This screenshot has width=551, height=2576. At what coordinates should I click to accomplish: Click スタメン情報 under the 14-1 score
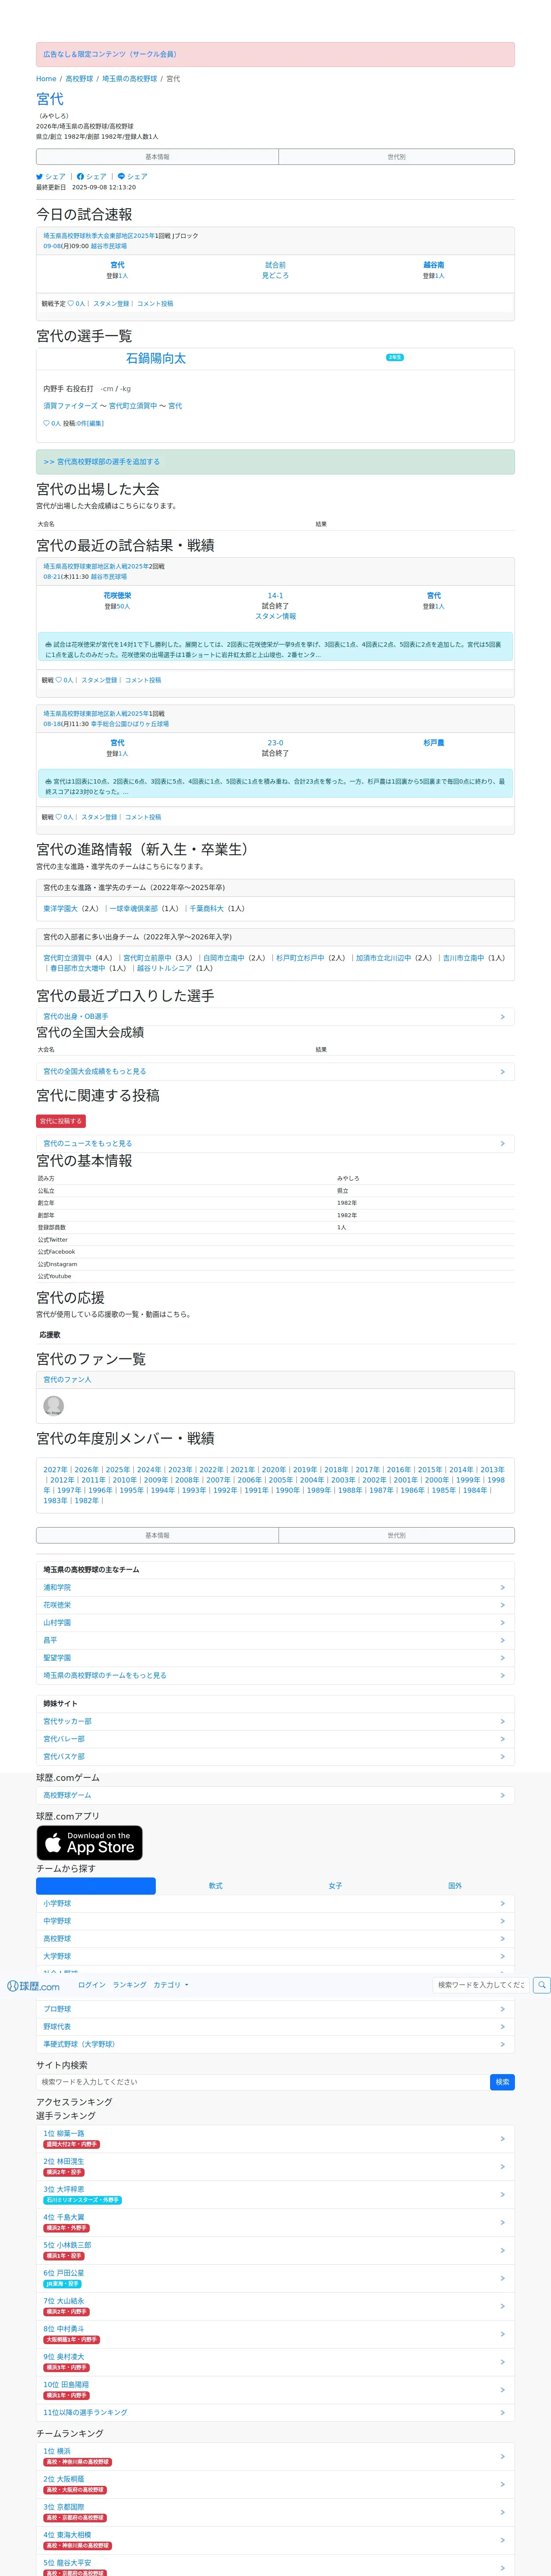(x=275, y=617)
